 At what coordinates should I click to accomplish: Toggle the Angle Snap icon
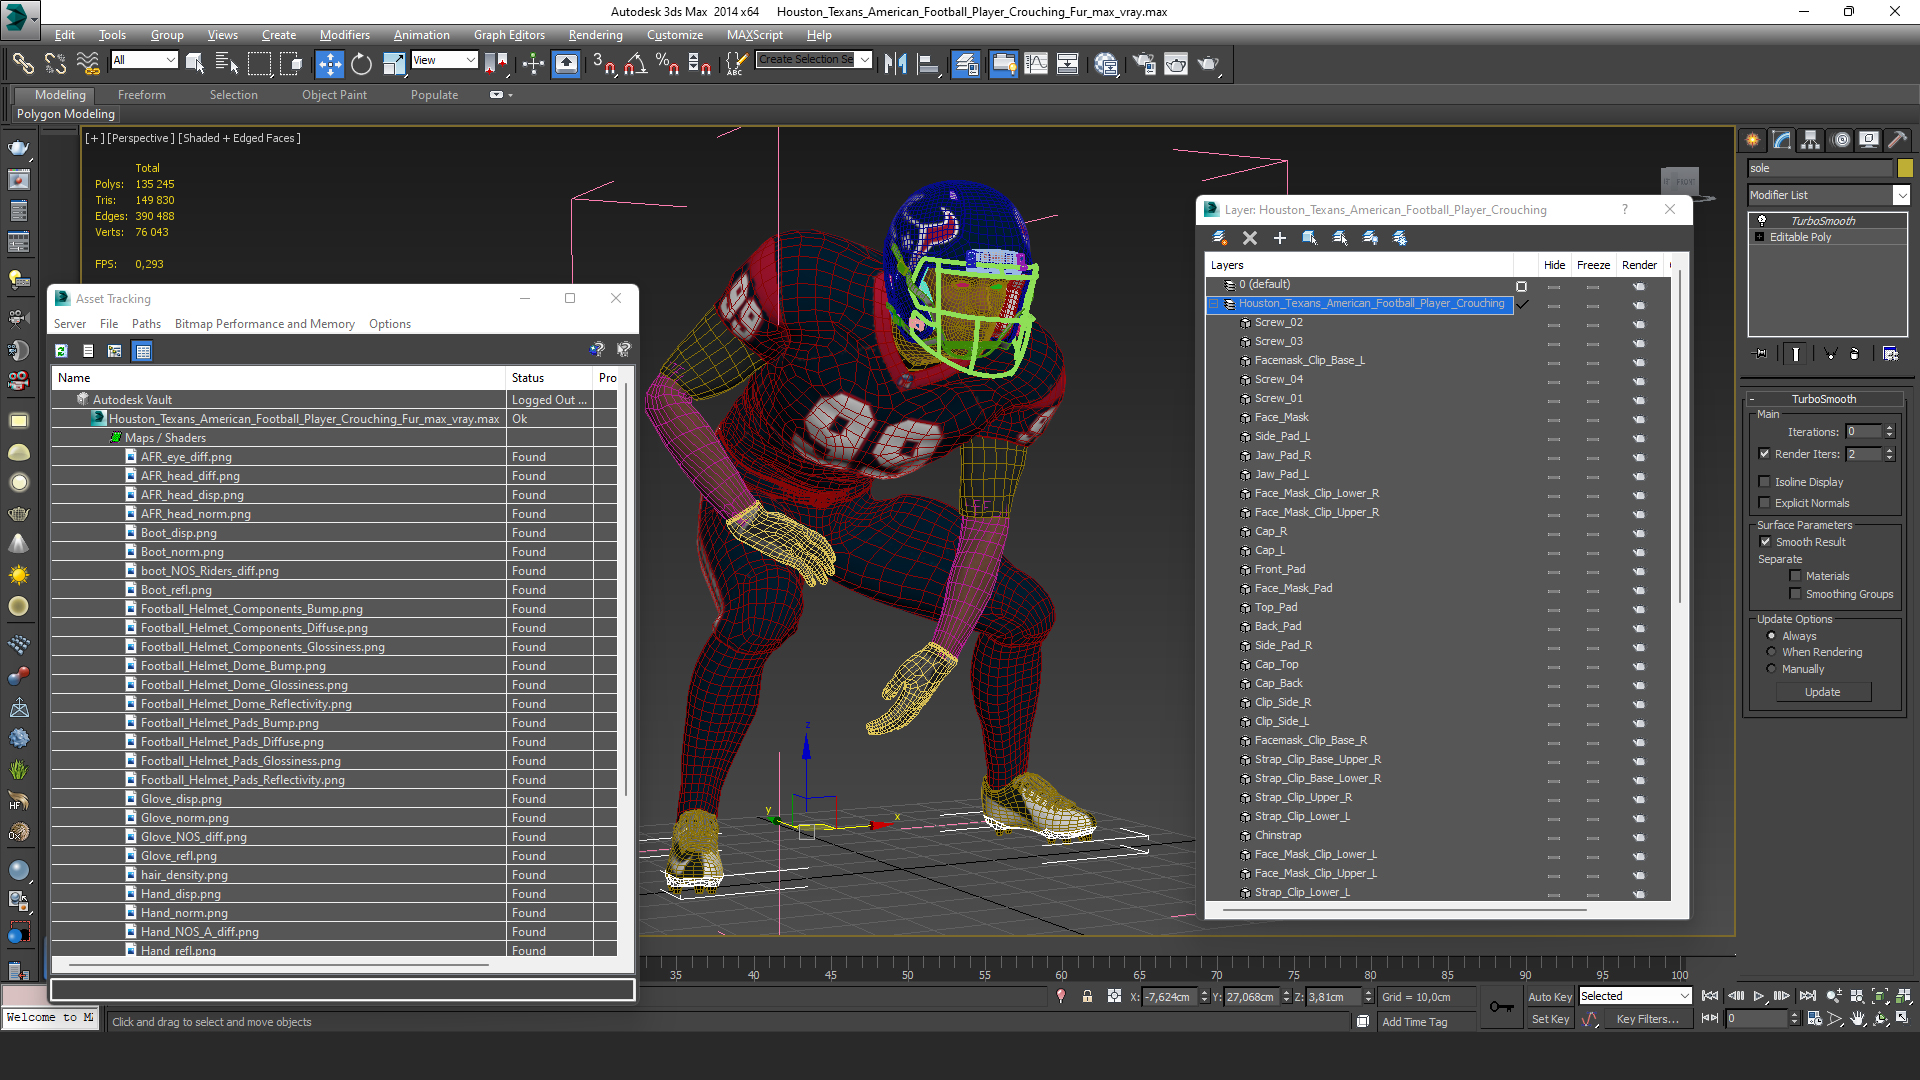click(x=635, y=64)
